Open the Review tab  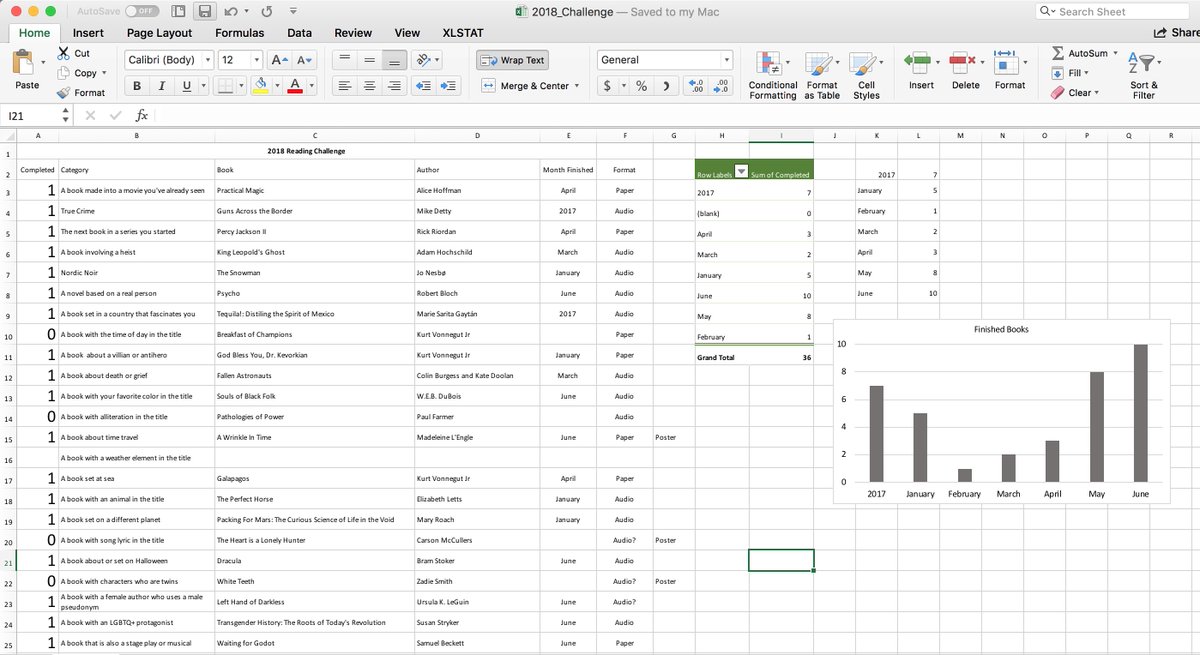click(353, 33)
